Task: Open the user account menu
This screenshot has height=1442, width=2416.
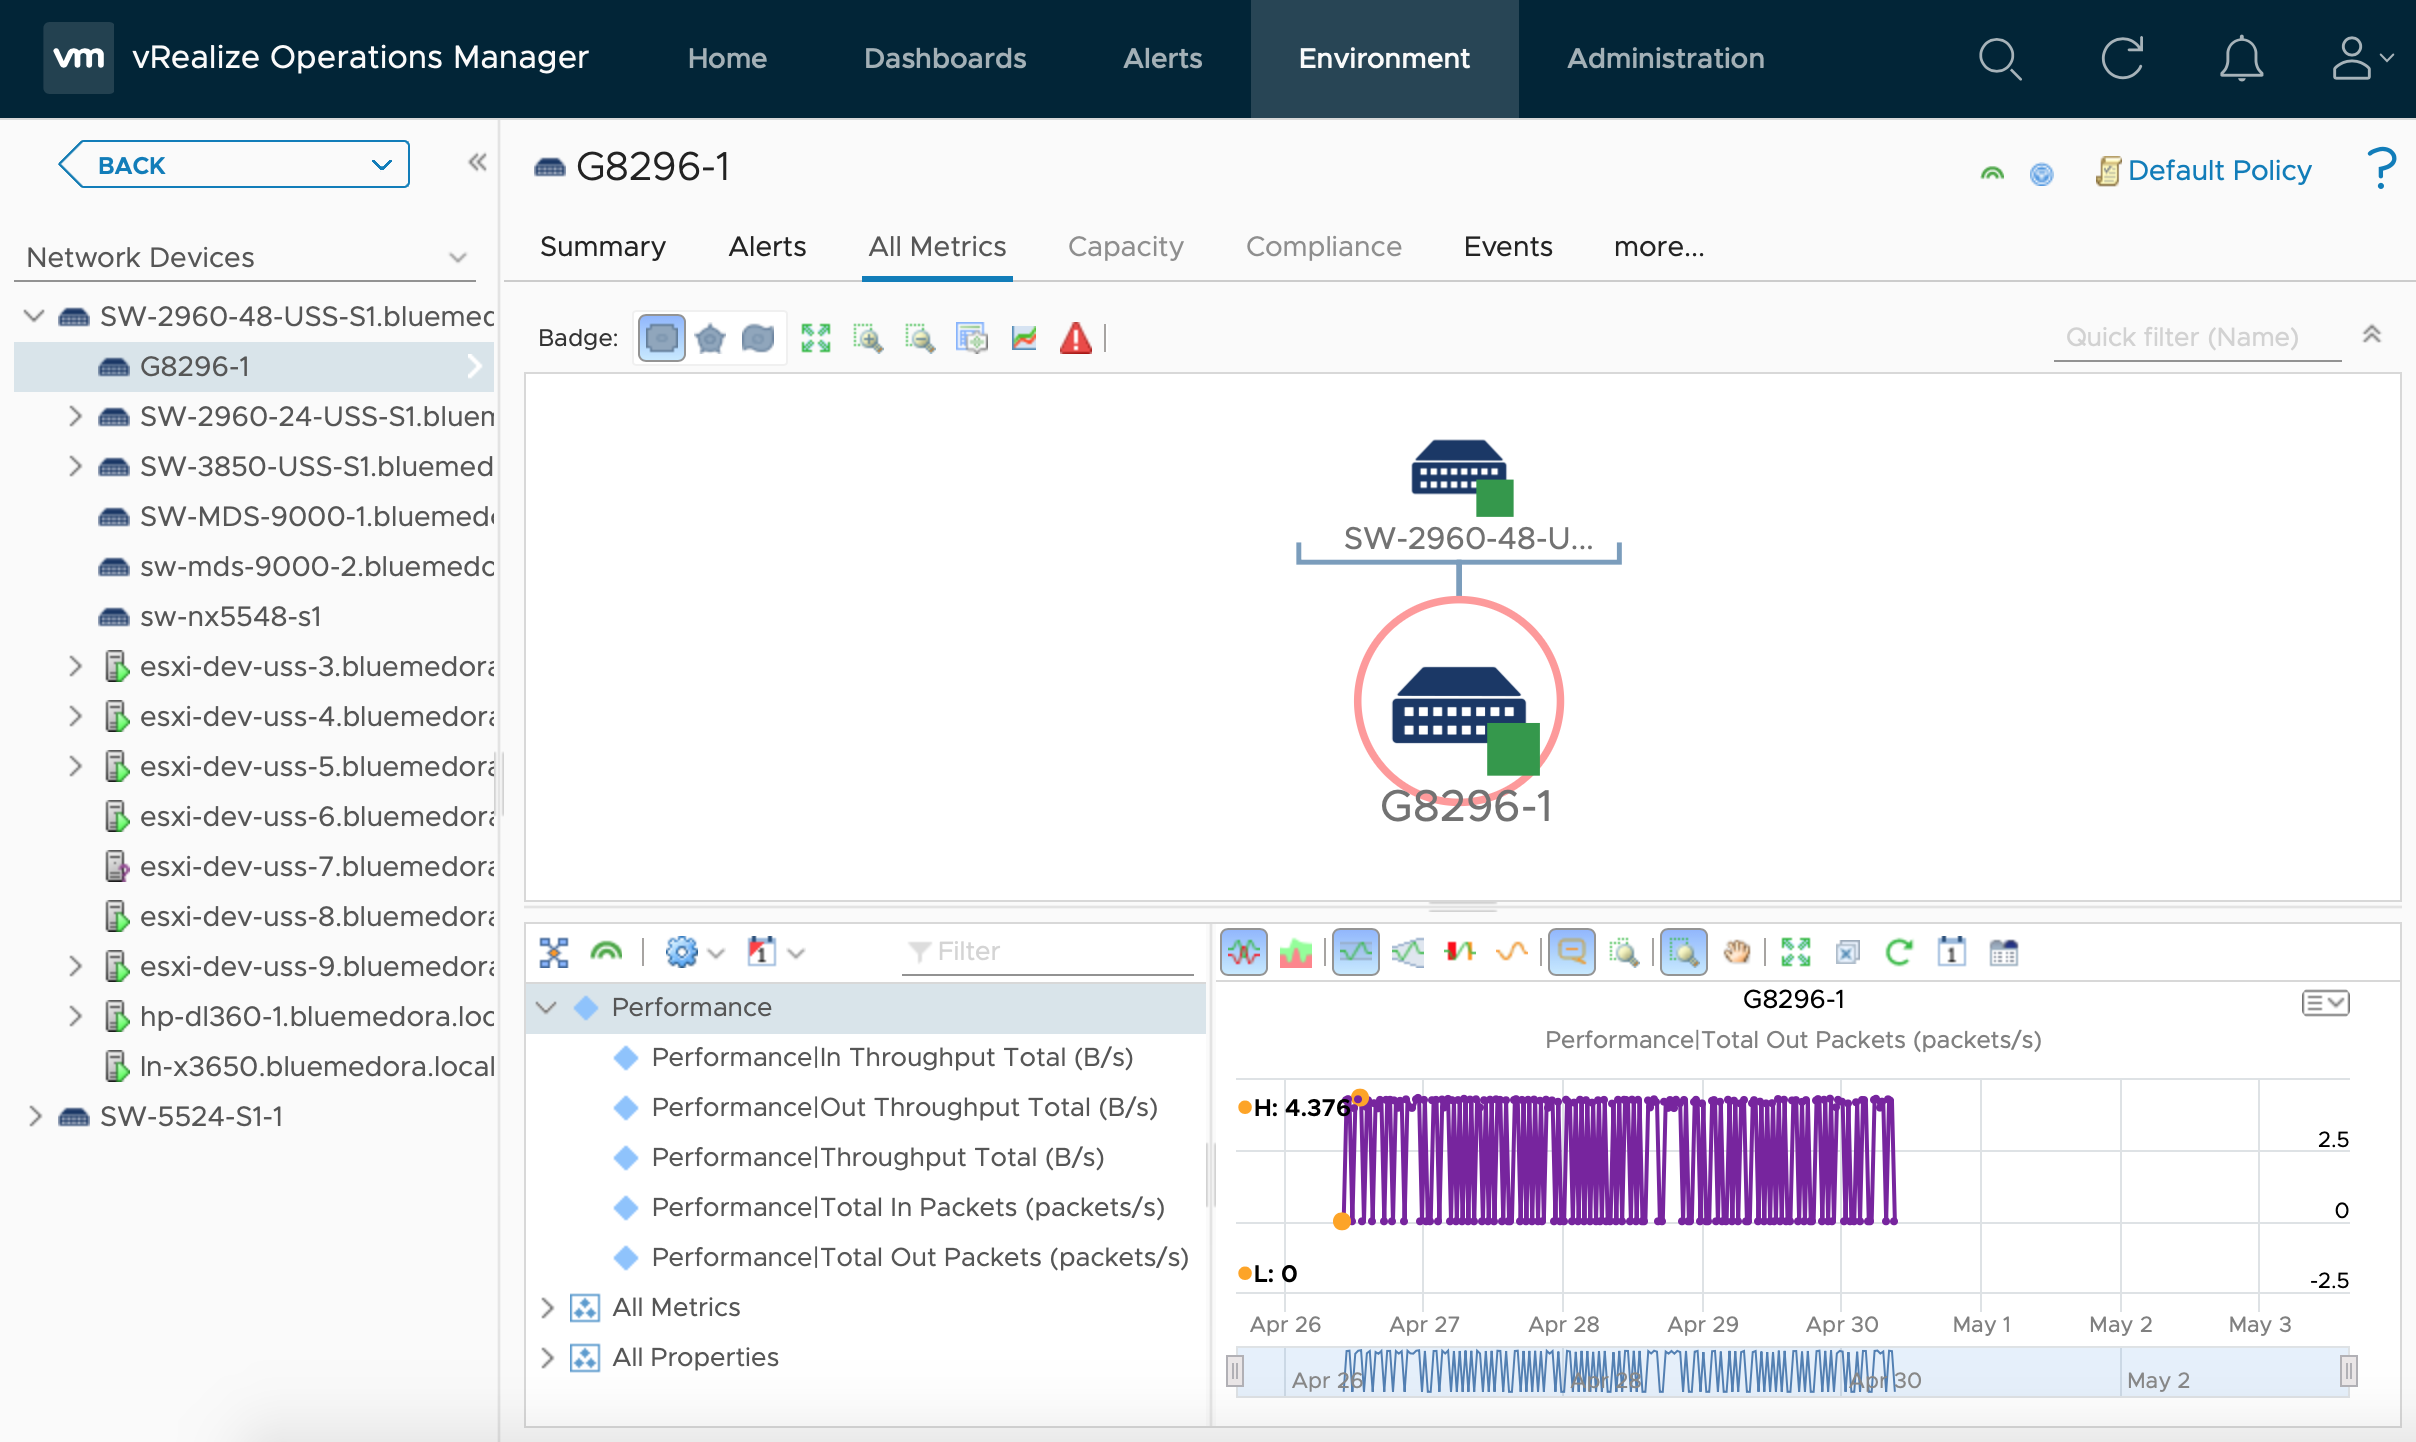Action: click(2361, 58)
